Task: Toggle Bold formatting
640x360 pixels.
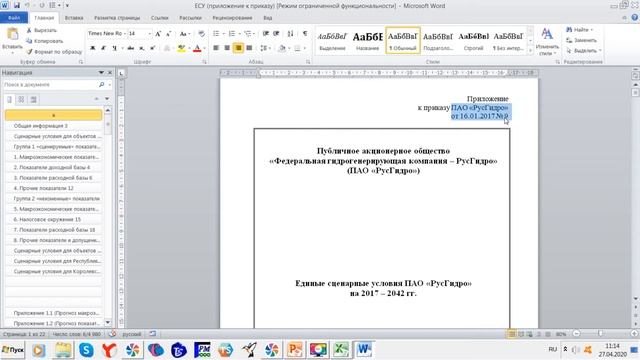Action: coord(93,48)
